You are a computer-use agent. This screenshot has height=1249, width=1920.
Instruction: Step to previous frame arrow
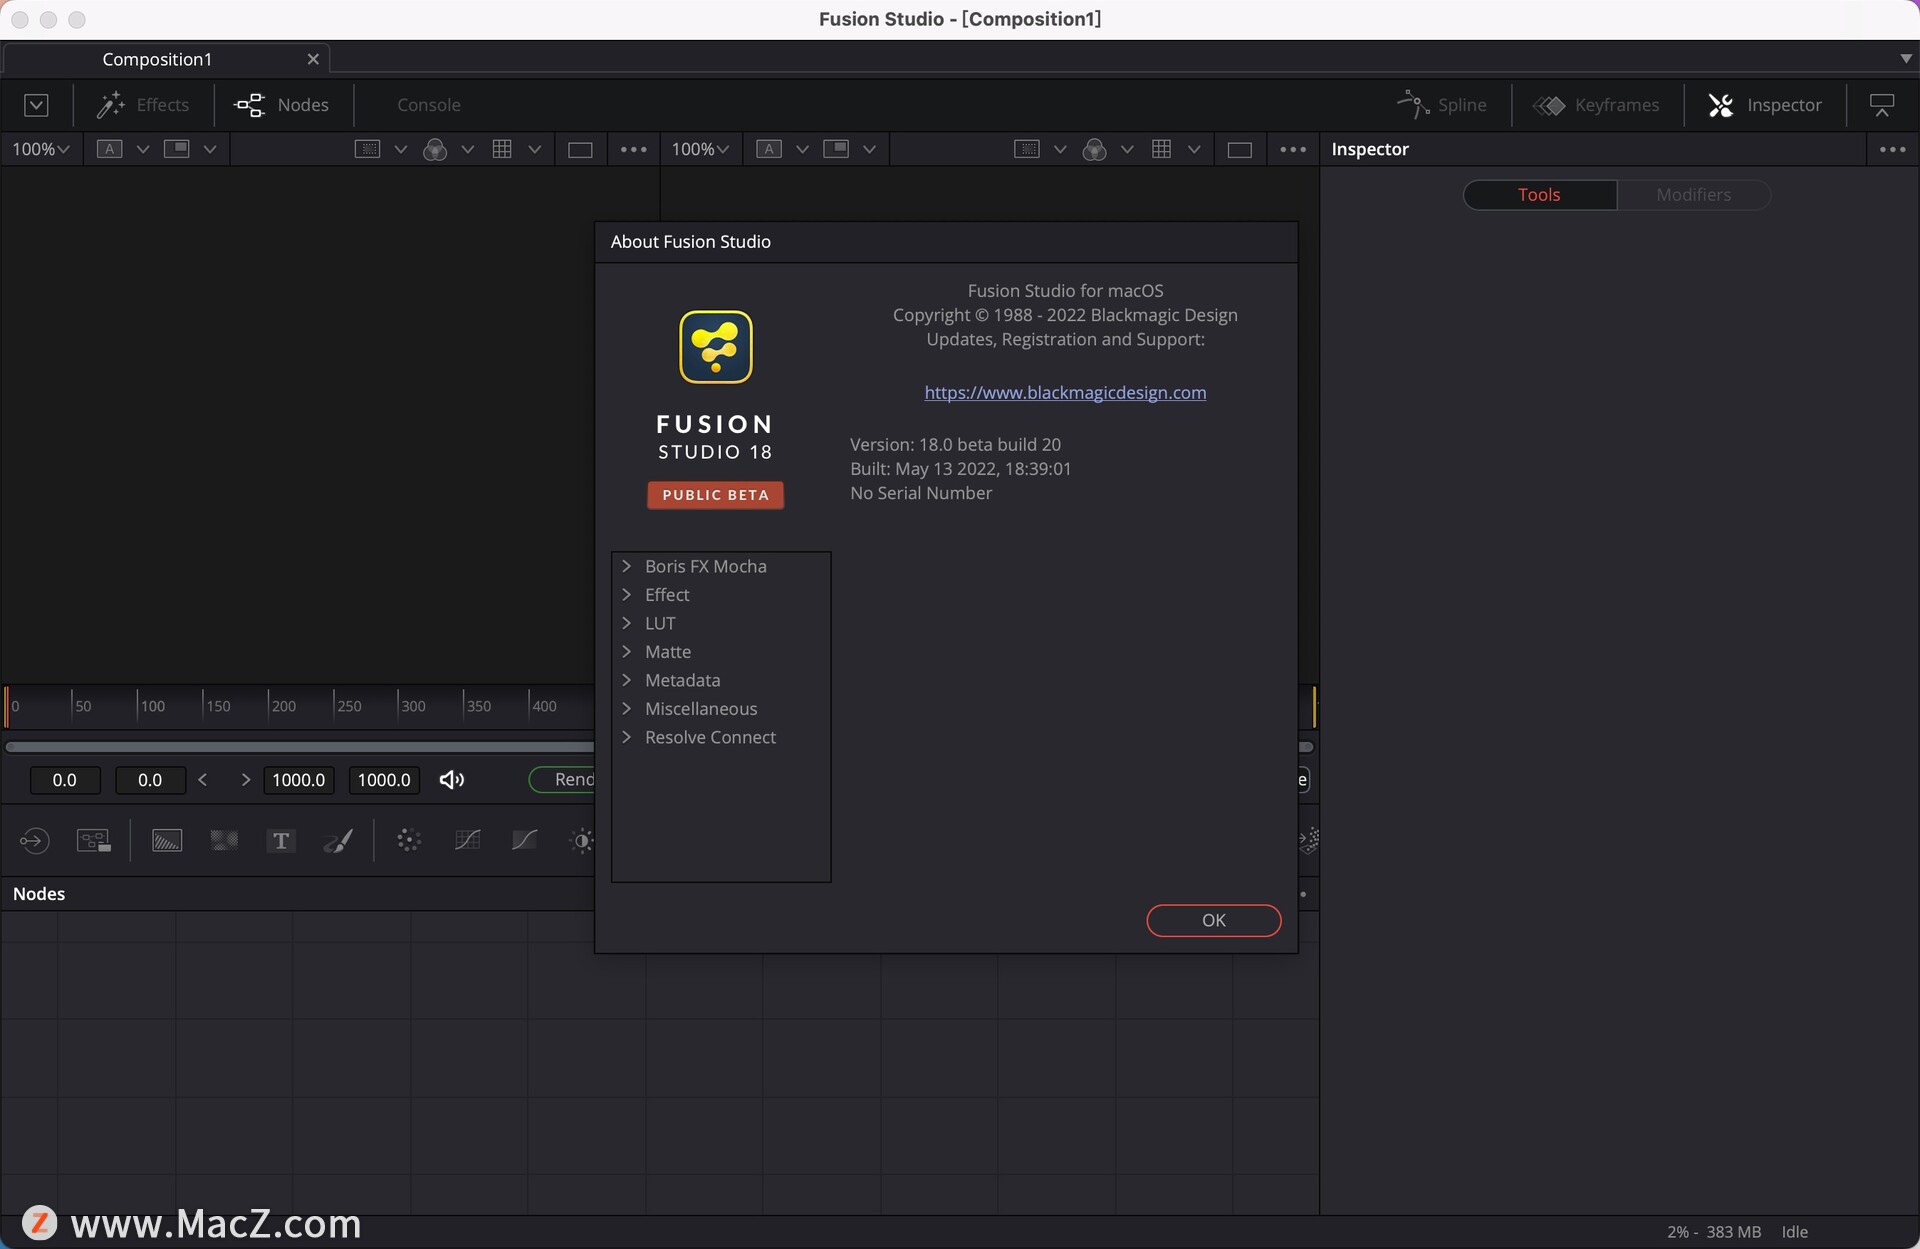(203, 779)
